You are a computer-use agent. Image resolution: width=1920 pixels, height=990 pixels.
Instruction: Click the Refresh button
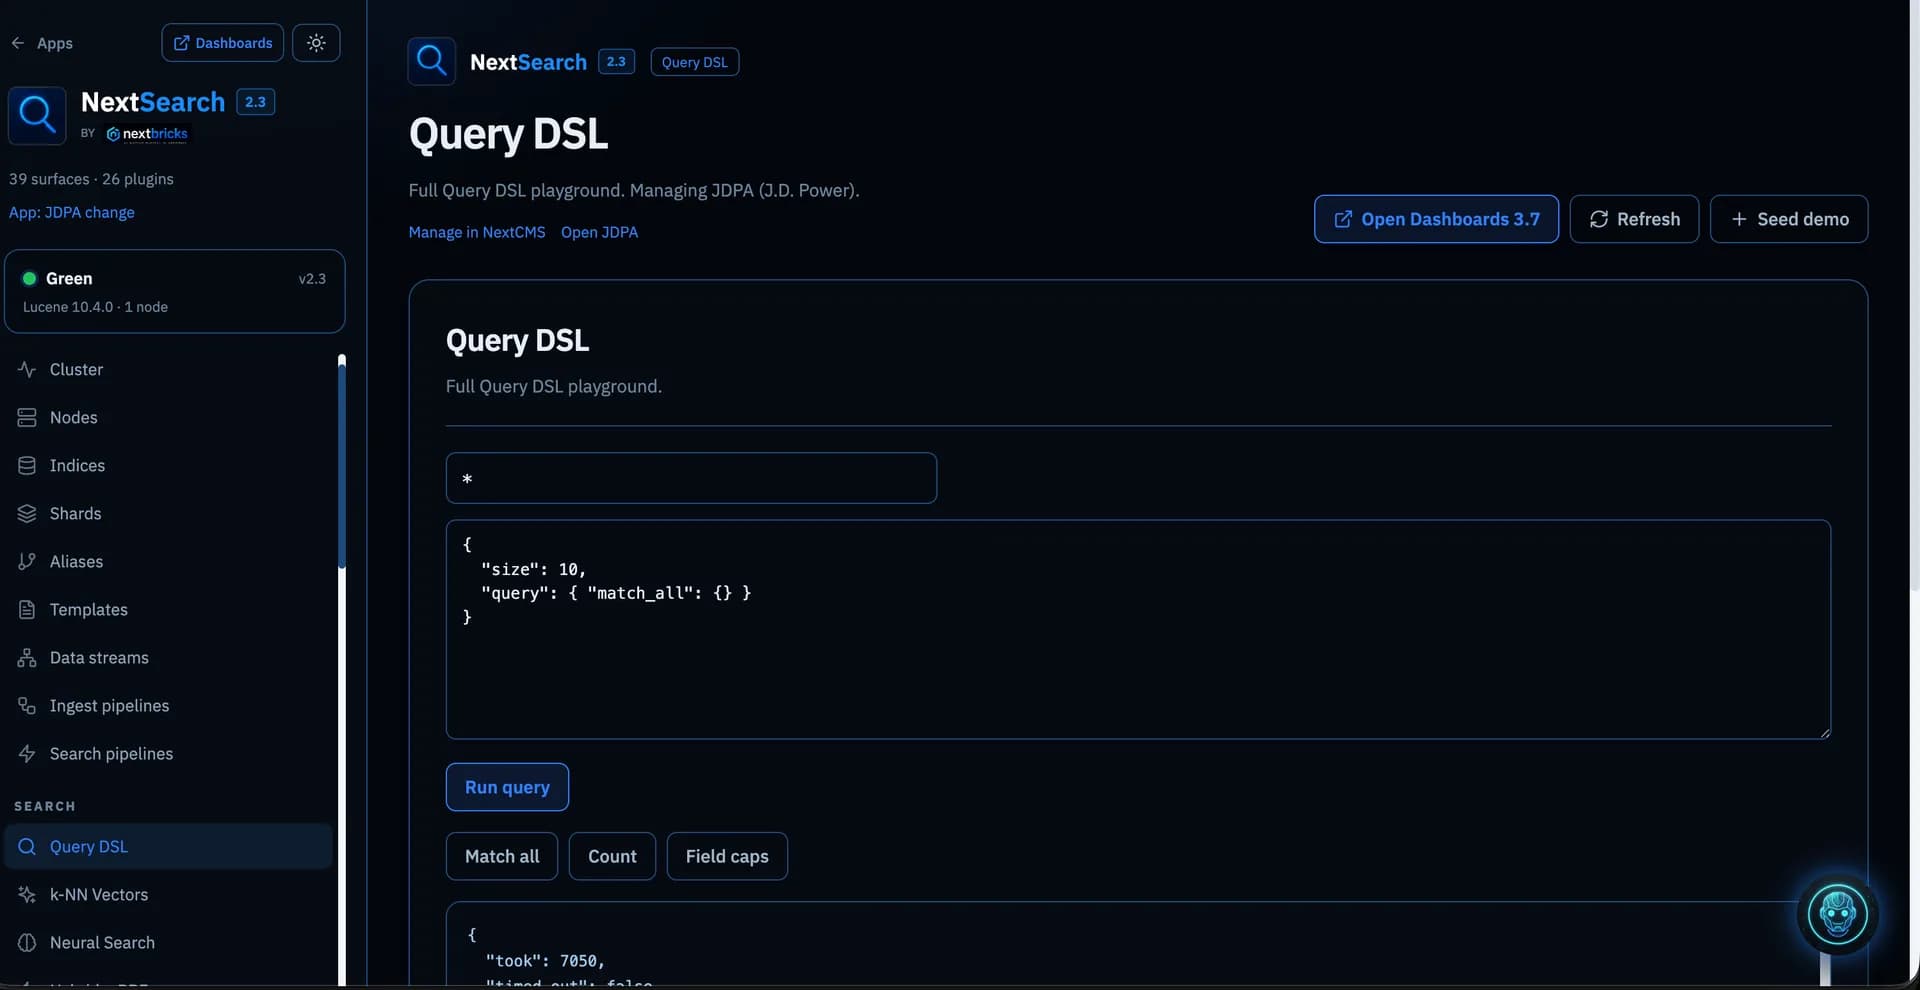pos(1634,219)
